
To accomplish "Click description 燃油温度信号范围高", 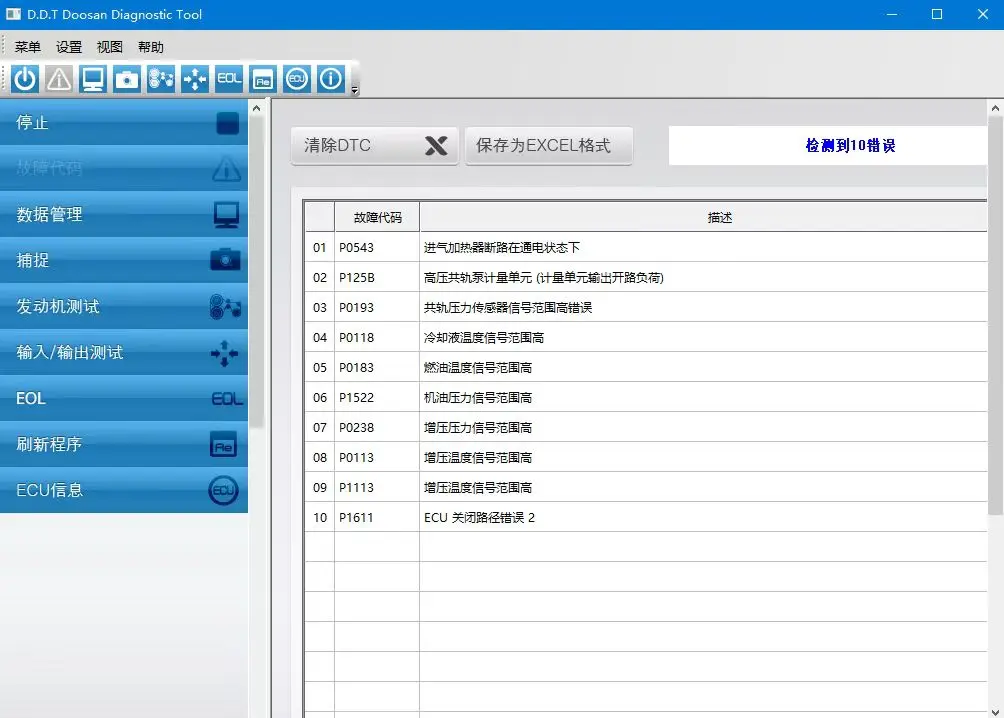I will (478, 368).
